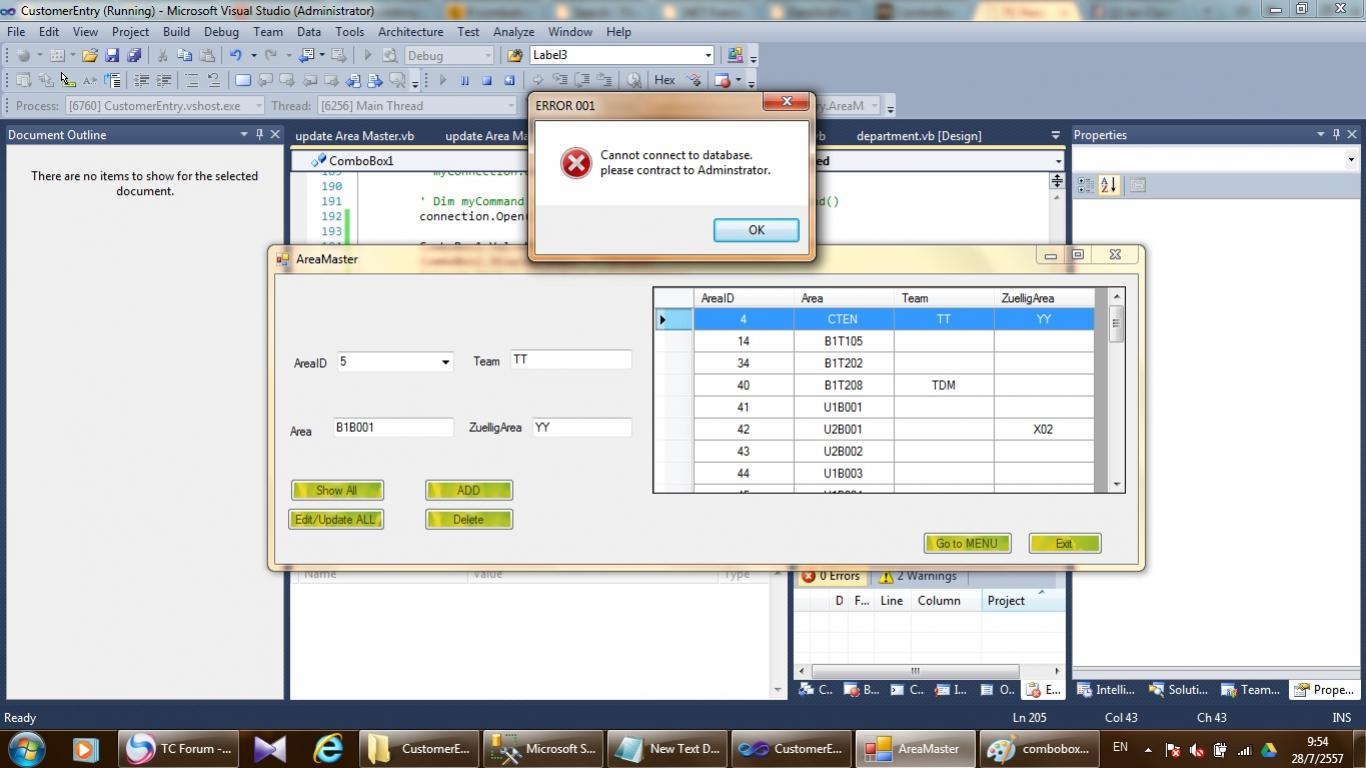Image resolution: width=1366 pixels, height=768 pixels.
Task: Click the Categorized view icon in Properties panel
Action: (x=1086, y=185)
